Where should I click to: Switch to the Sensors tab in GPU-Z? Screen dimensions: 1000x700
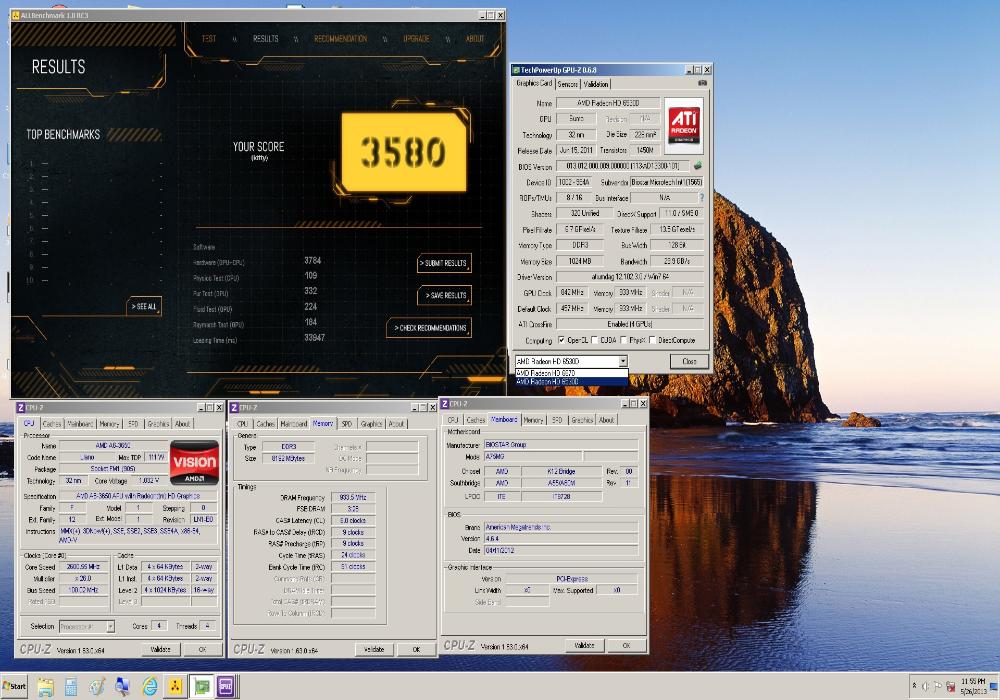(x=567, y=84)
